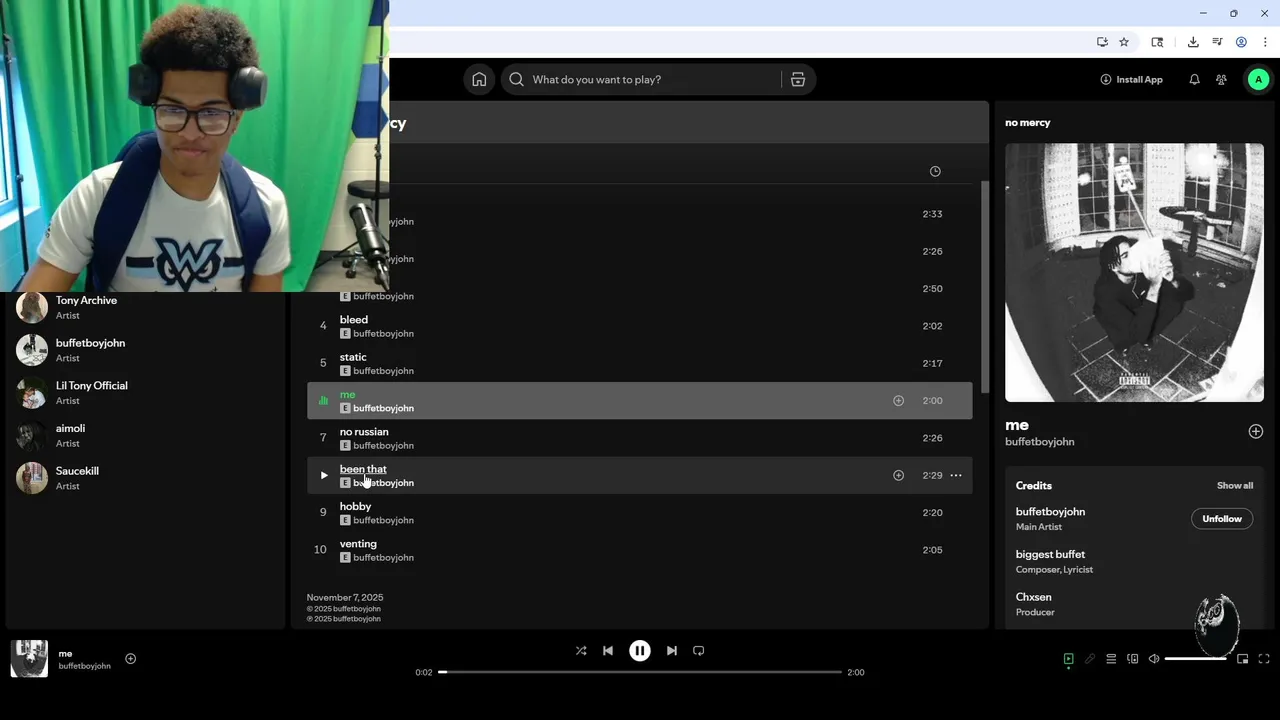Screen dimensions: 1280x720
Task: Toggle repeat mode
Action: click(699, 651)
